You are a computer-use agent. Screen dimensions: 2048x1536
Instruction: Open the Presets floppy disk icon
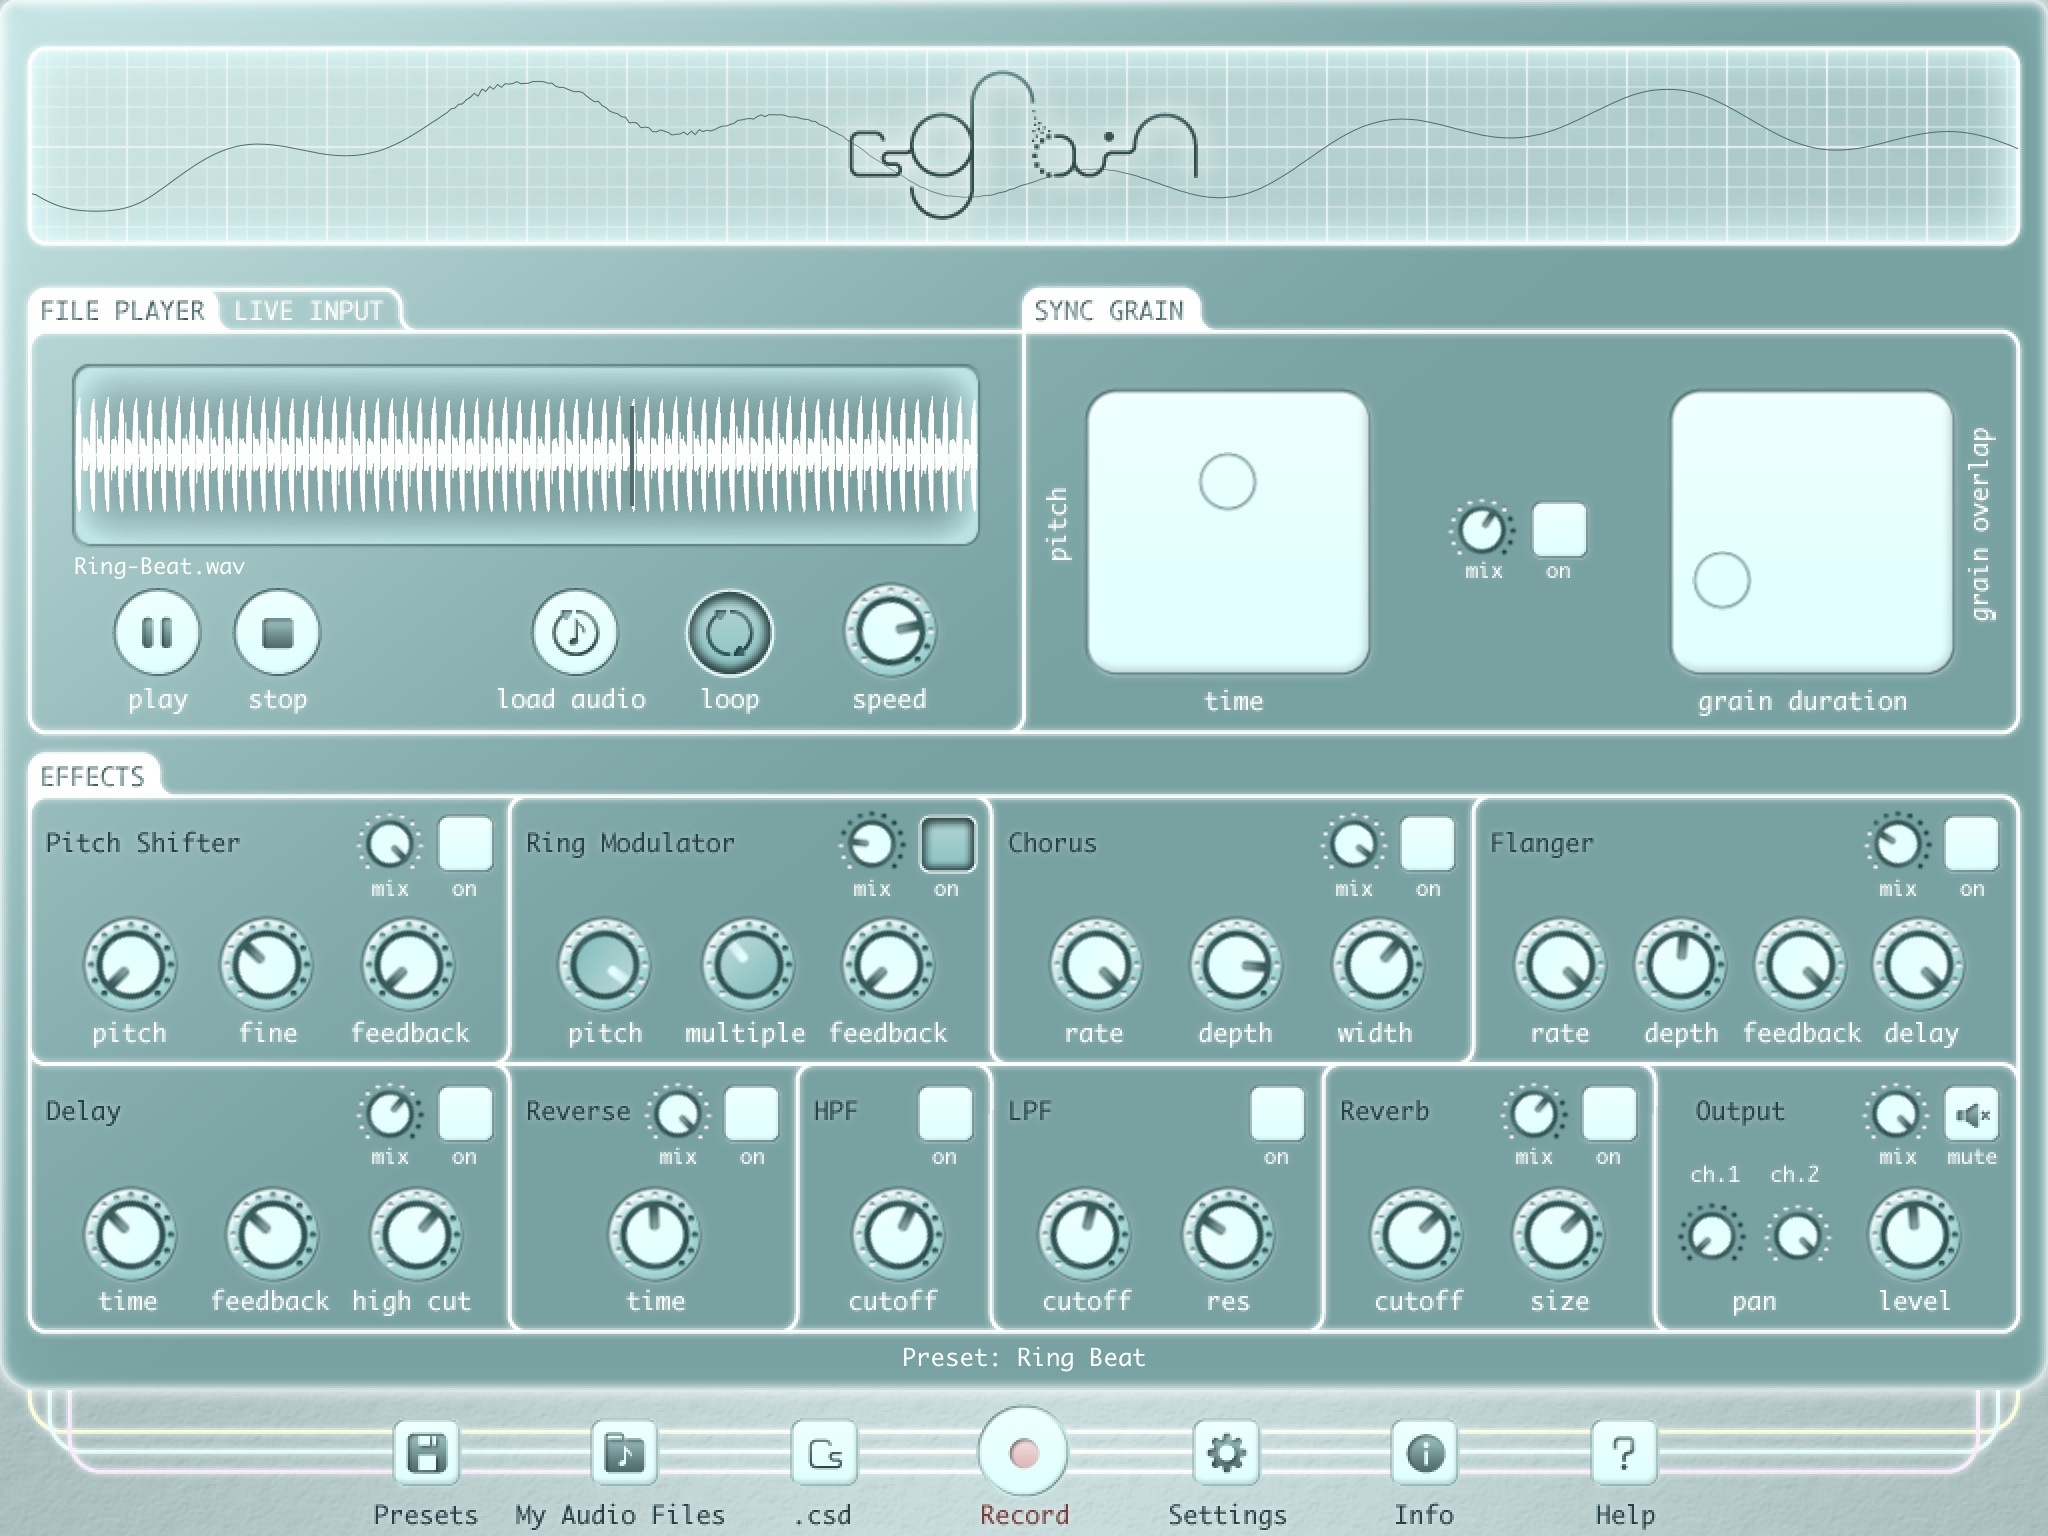(427, 1453)
